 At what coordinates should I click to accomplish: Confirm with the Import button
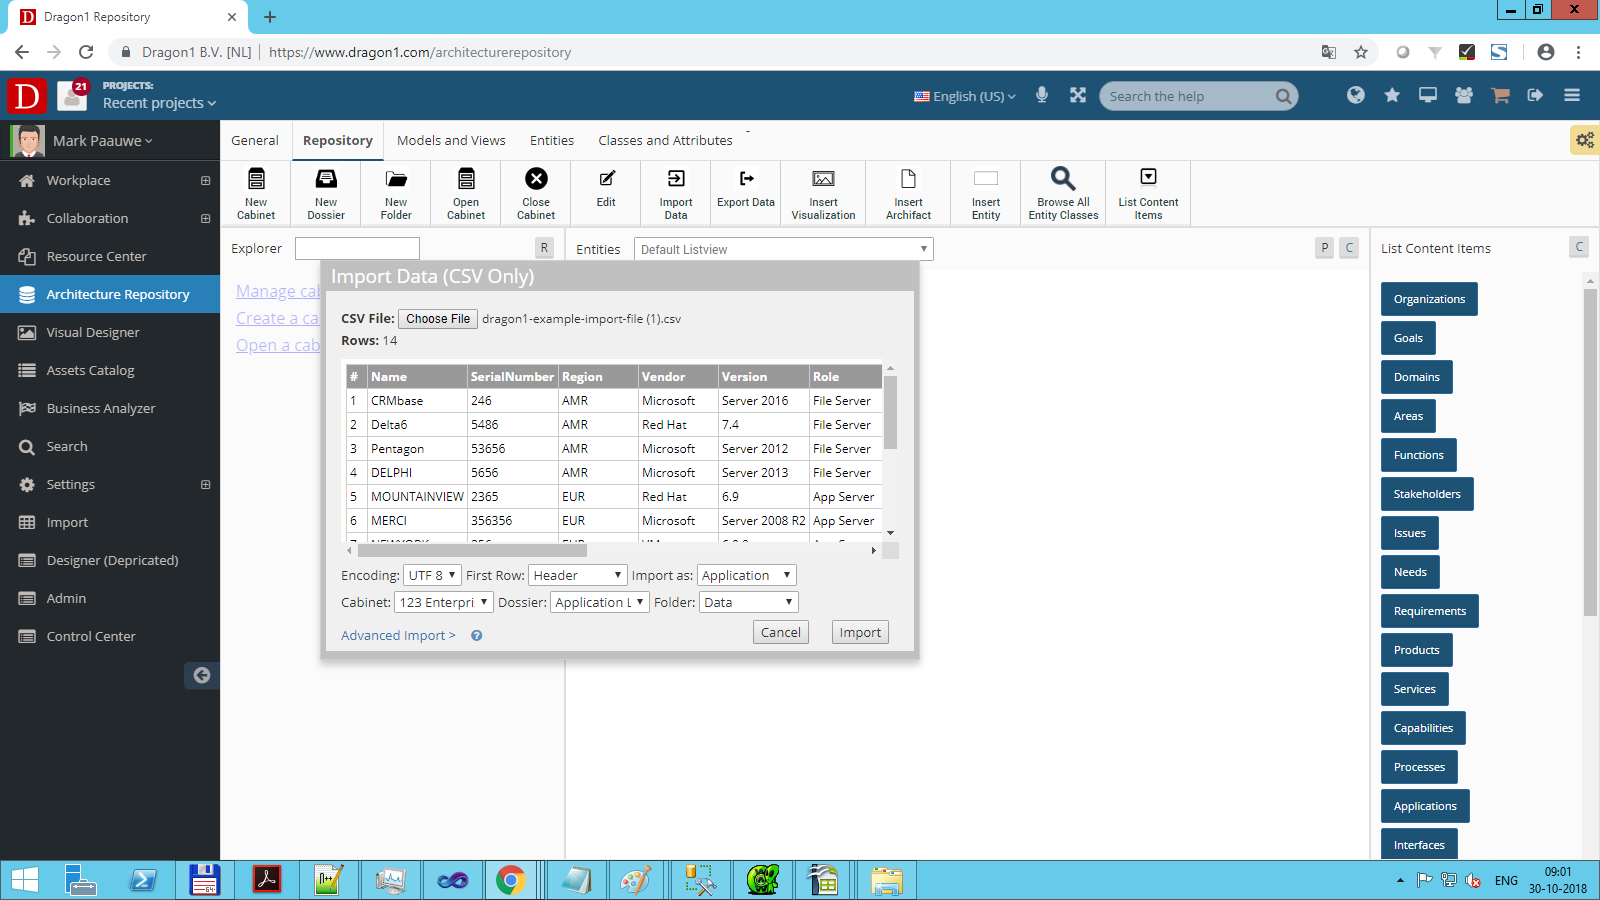tap(860, 632)
